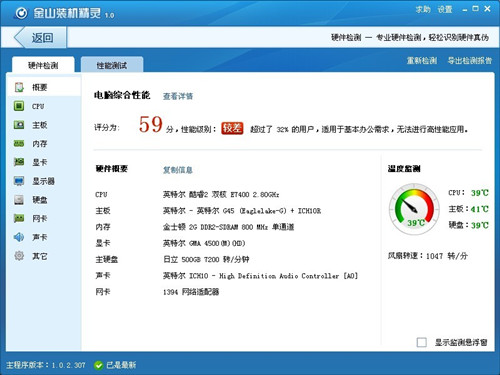Click graphics value 英特尔 GMA 4500
500x375 pixels.
pyautogui.click(x=204, y=243)
